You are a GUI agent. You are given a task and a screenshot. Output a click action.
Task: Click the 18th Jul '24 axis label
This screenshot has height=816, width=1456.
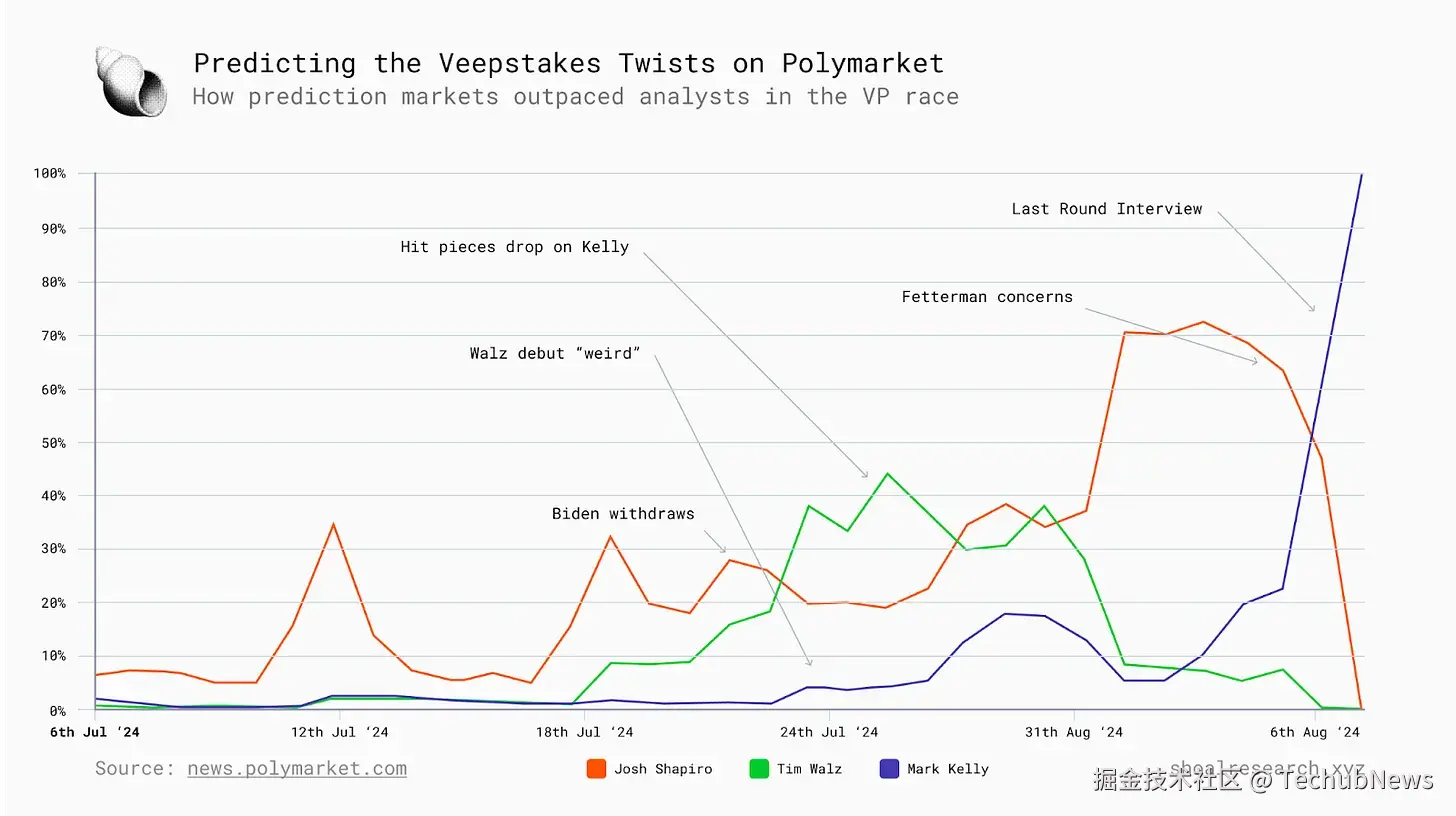tap(585, 732)
